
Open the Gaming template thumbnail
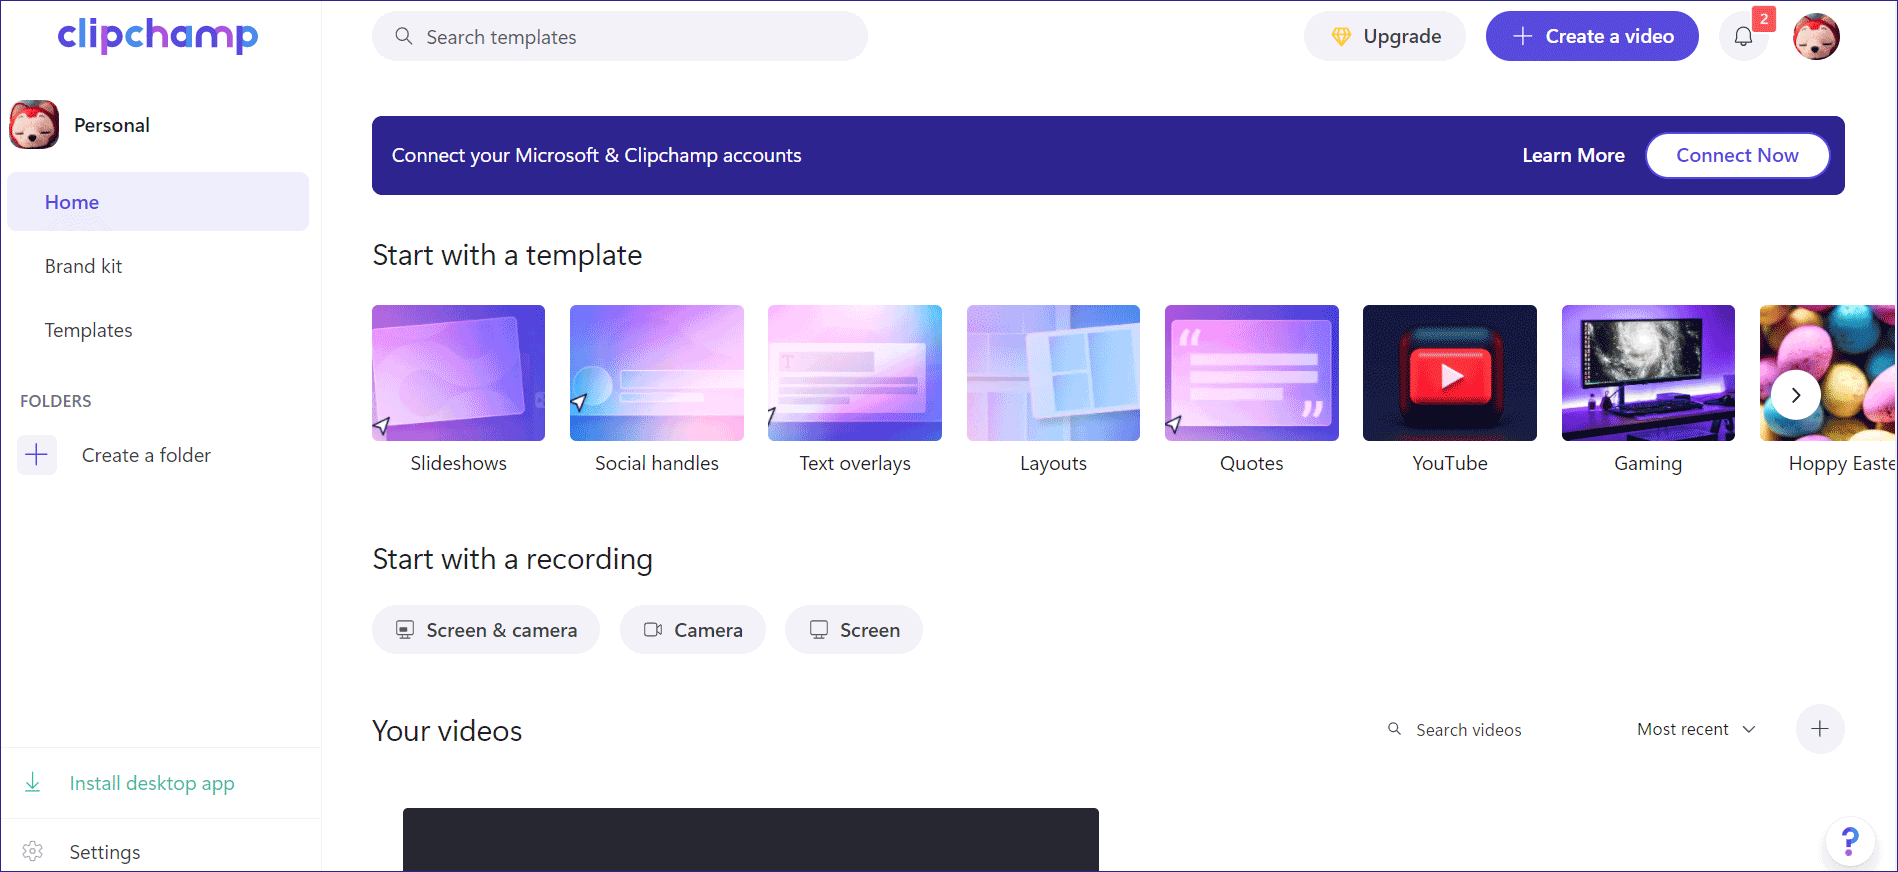[x=1648, y=373]
